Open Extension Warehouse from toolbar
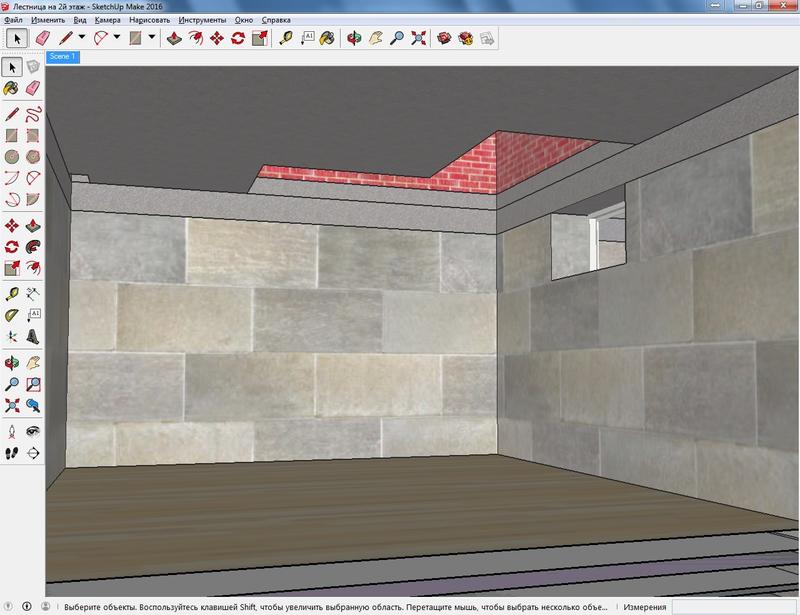Image resolution: width=800 pixels, height=615 pixels. tap(466, 38)
